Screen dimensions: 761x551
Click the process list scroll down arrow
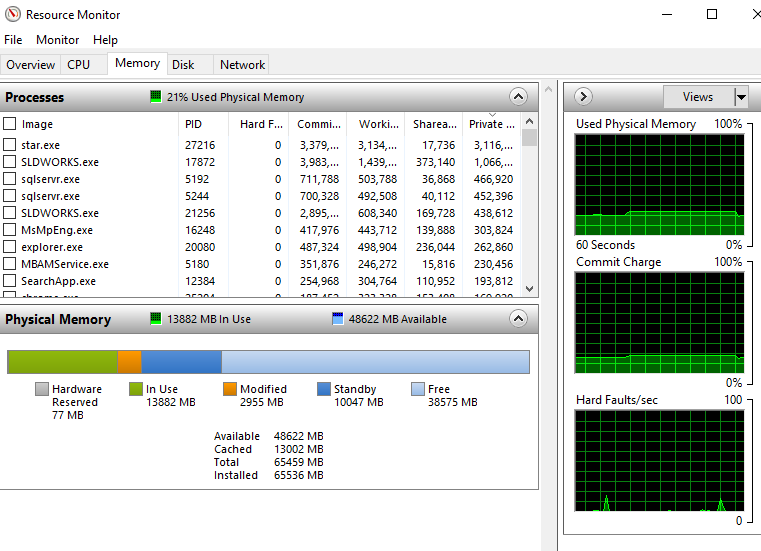click(529, 288)
